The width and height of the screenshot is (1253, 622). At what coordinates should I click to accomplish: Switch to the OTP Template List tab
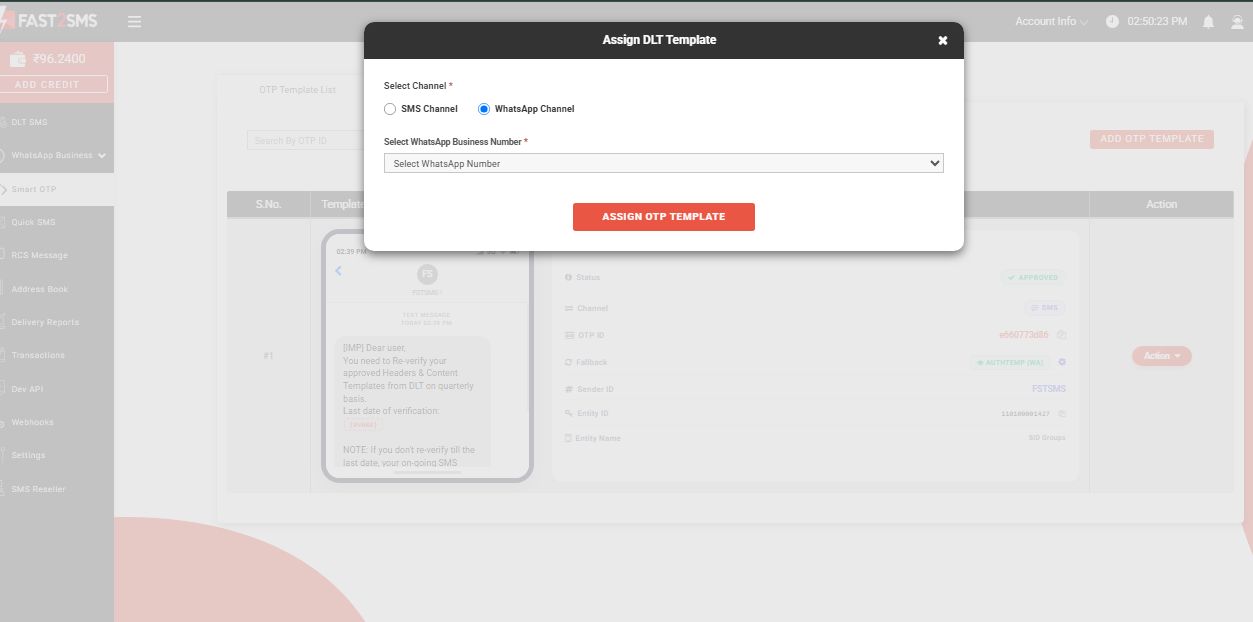(297, 90)
